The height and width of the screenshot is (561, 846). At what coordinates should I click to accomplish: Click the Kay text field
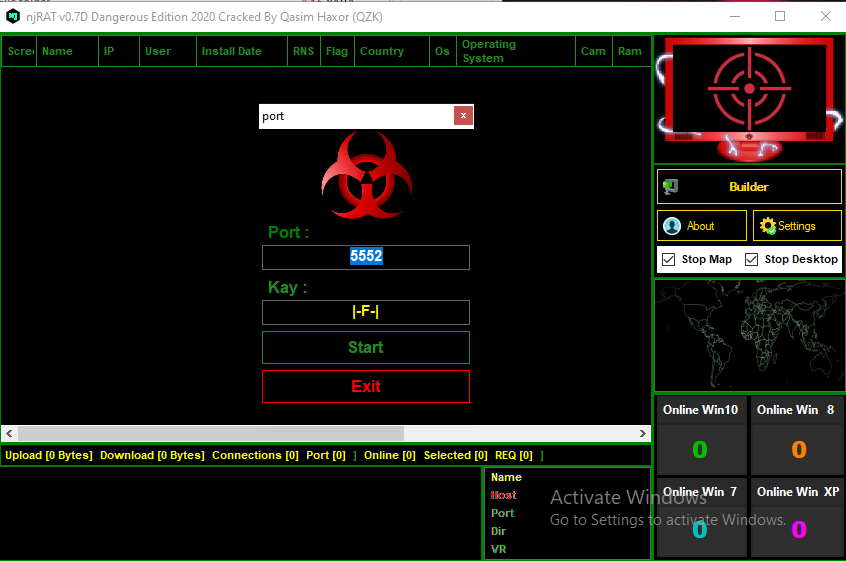(365, 313)
